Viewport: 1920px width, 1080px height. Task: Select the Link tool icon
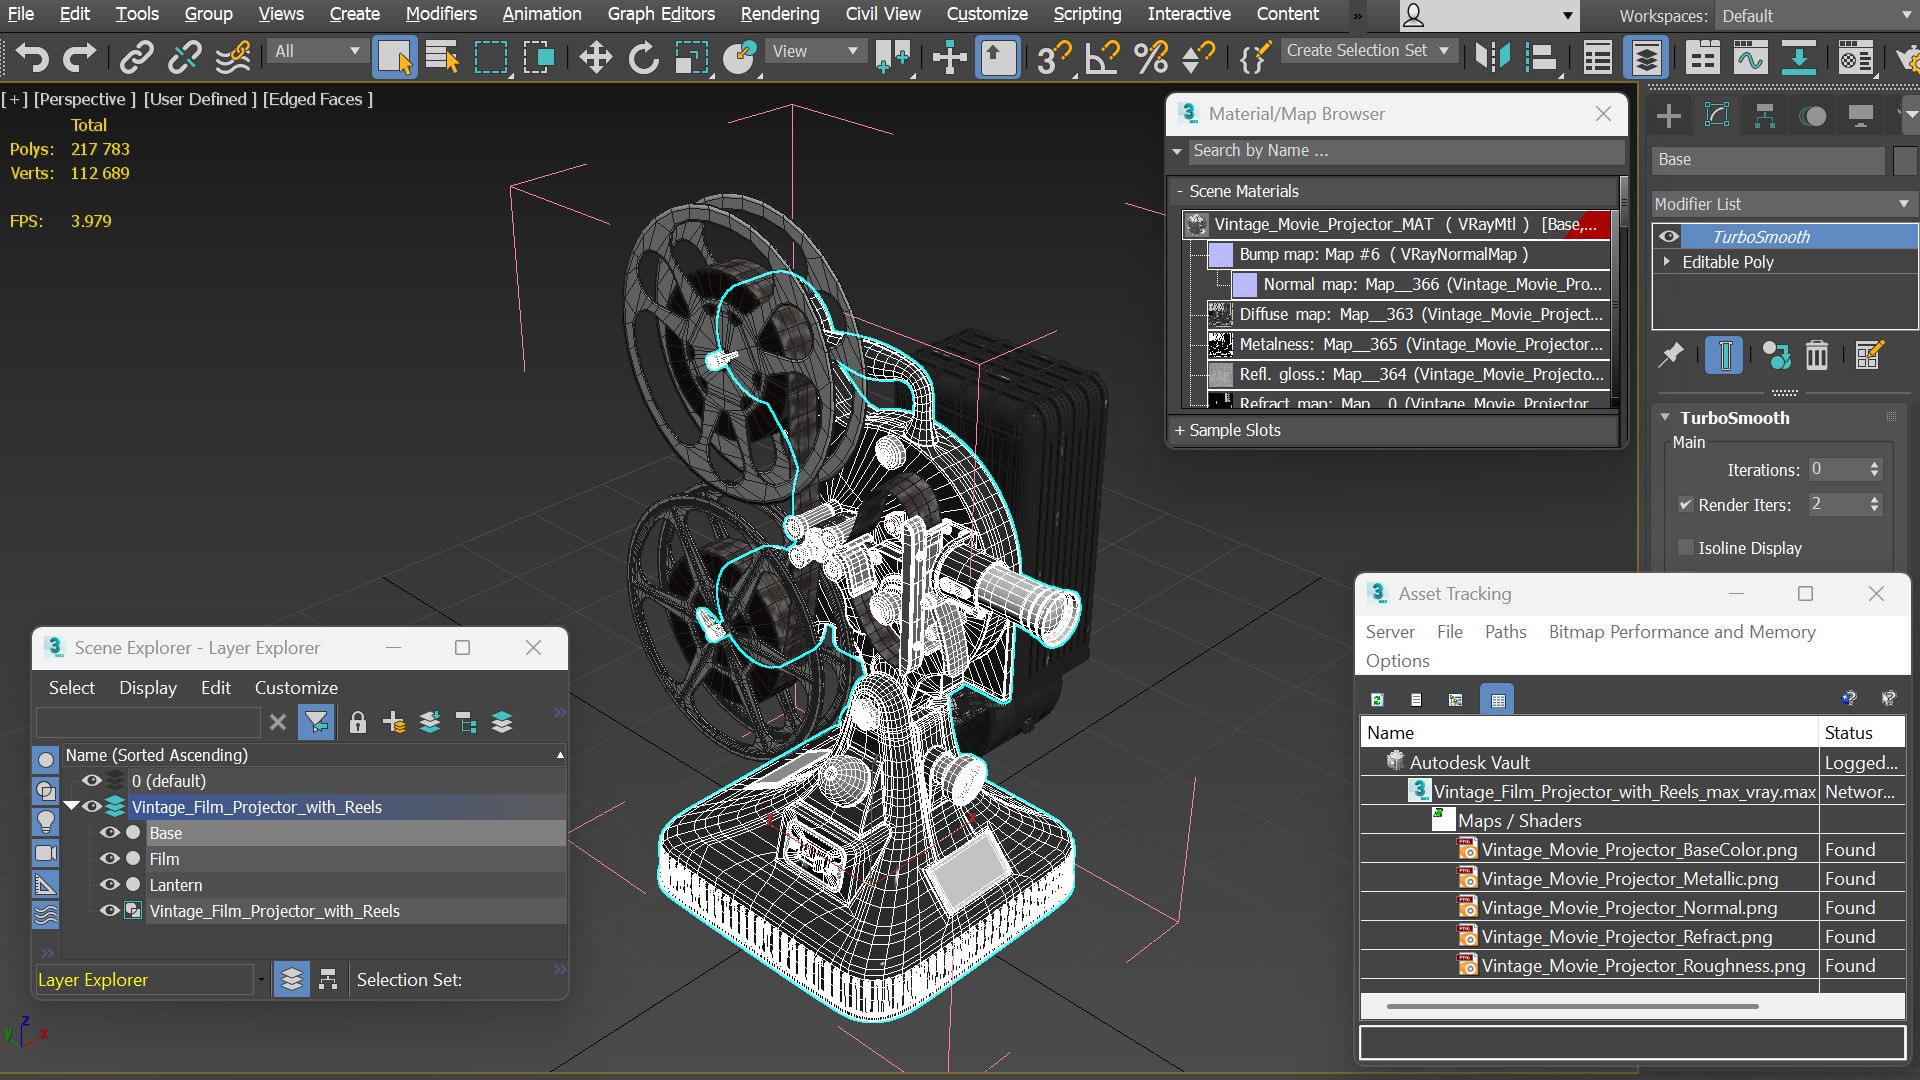click(136, 57)
